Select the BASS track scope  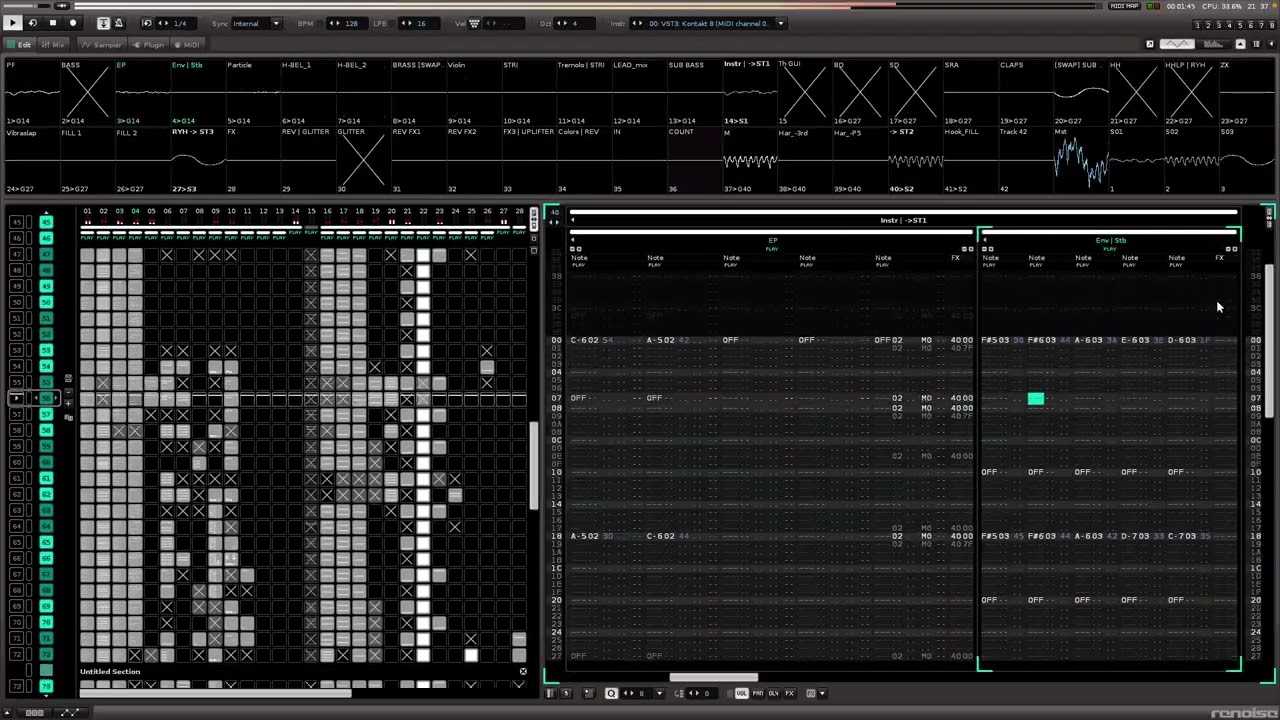click(x=86, y=92)
